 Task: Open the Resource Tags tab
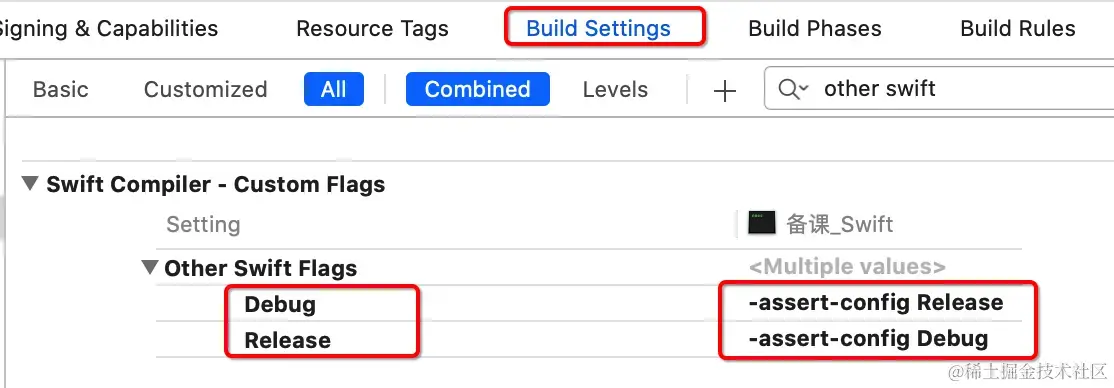372,28
